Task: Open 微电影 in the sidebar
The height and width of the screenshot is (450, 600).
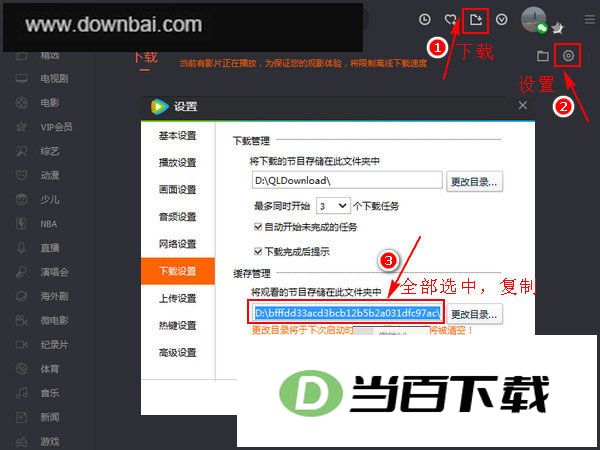Action: pos(54,320)
